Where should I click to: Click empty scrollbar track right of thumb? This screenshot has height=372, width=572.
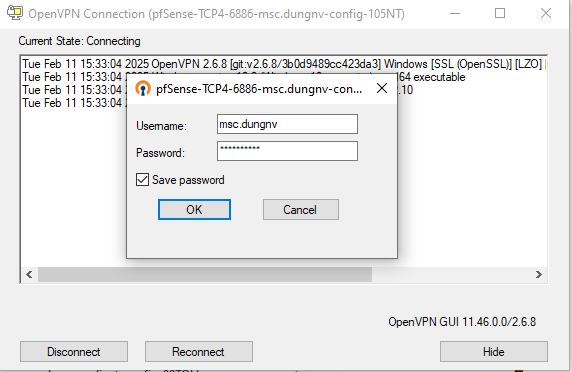[x=451, y=274]
